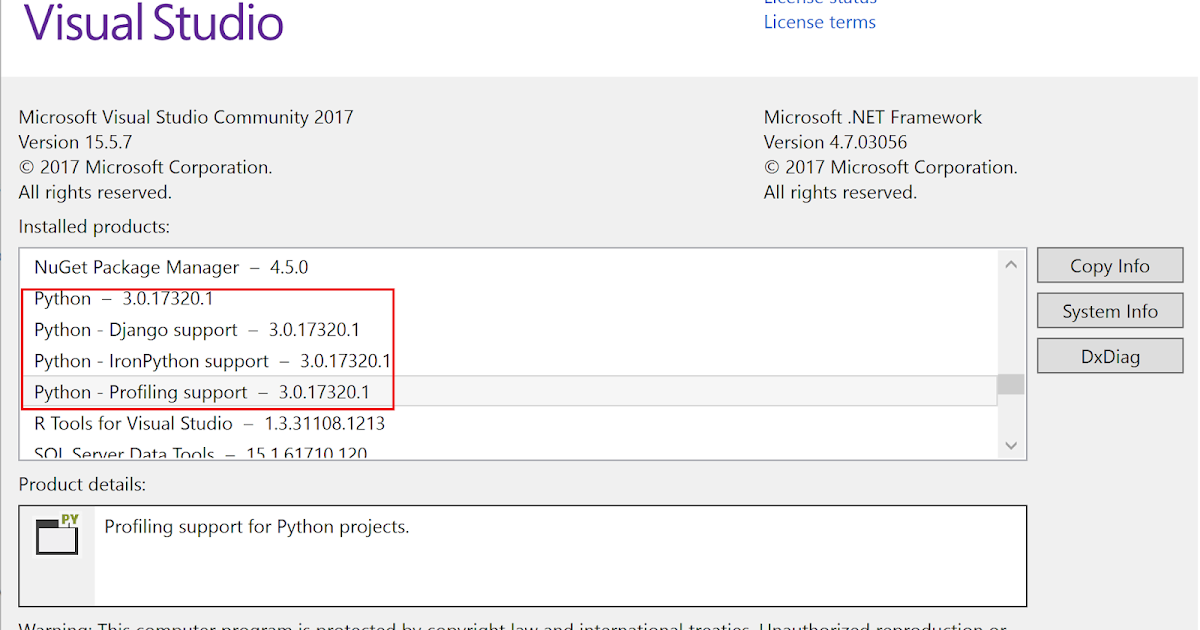Open System Info

pos(1110,311)
